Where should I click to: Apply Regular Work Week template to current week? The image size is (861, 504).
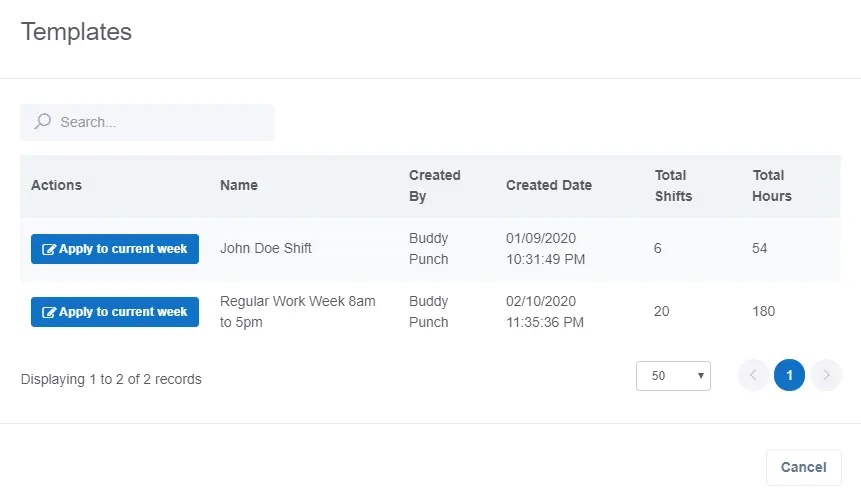115,312
